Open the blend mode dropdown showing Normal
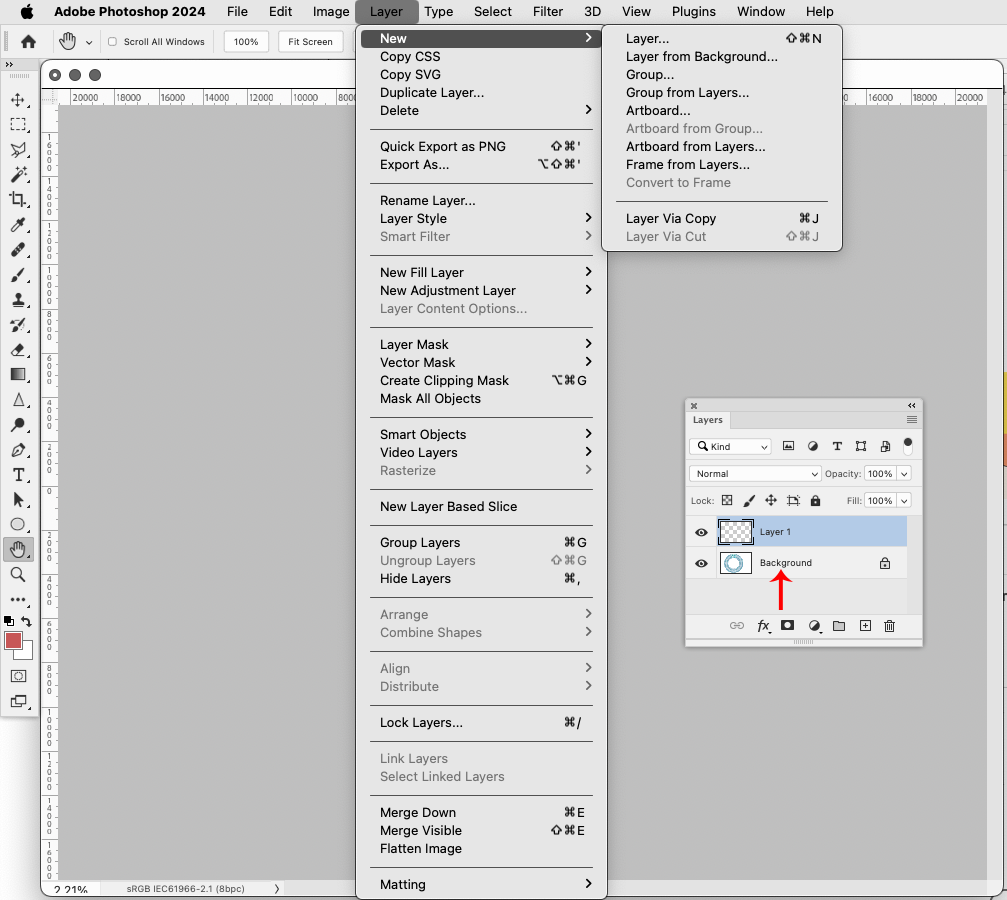This screenshot has width=1007, height=900. tap(755, 473)
